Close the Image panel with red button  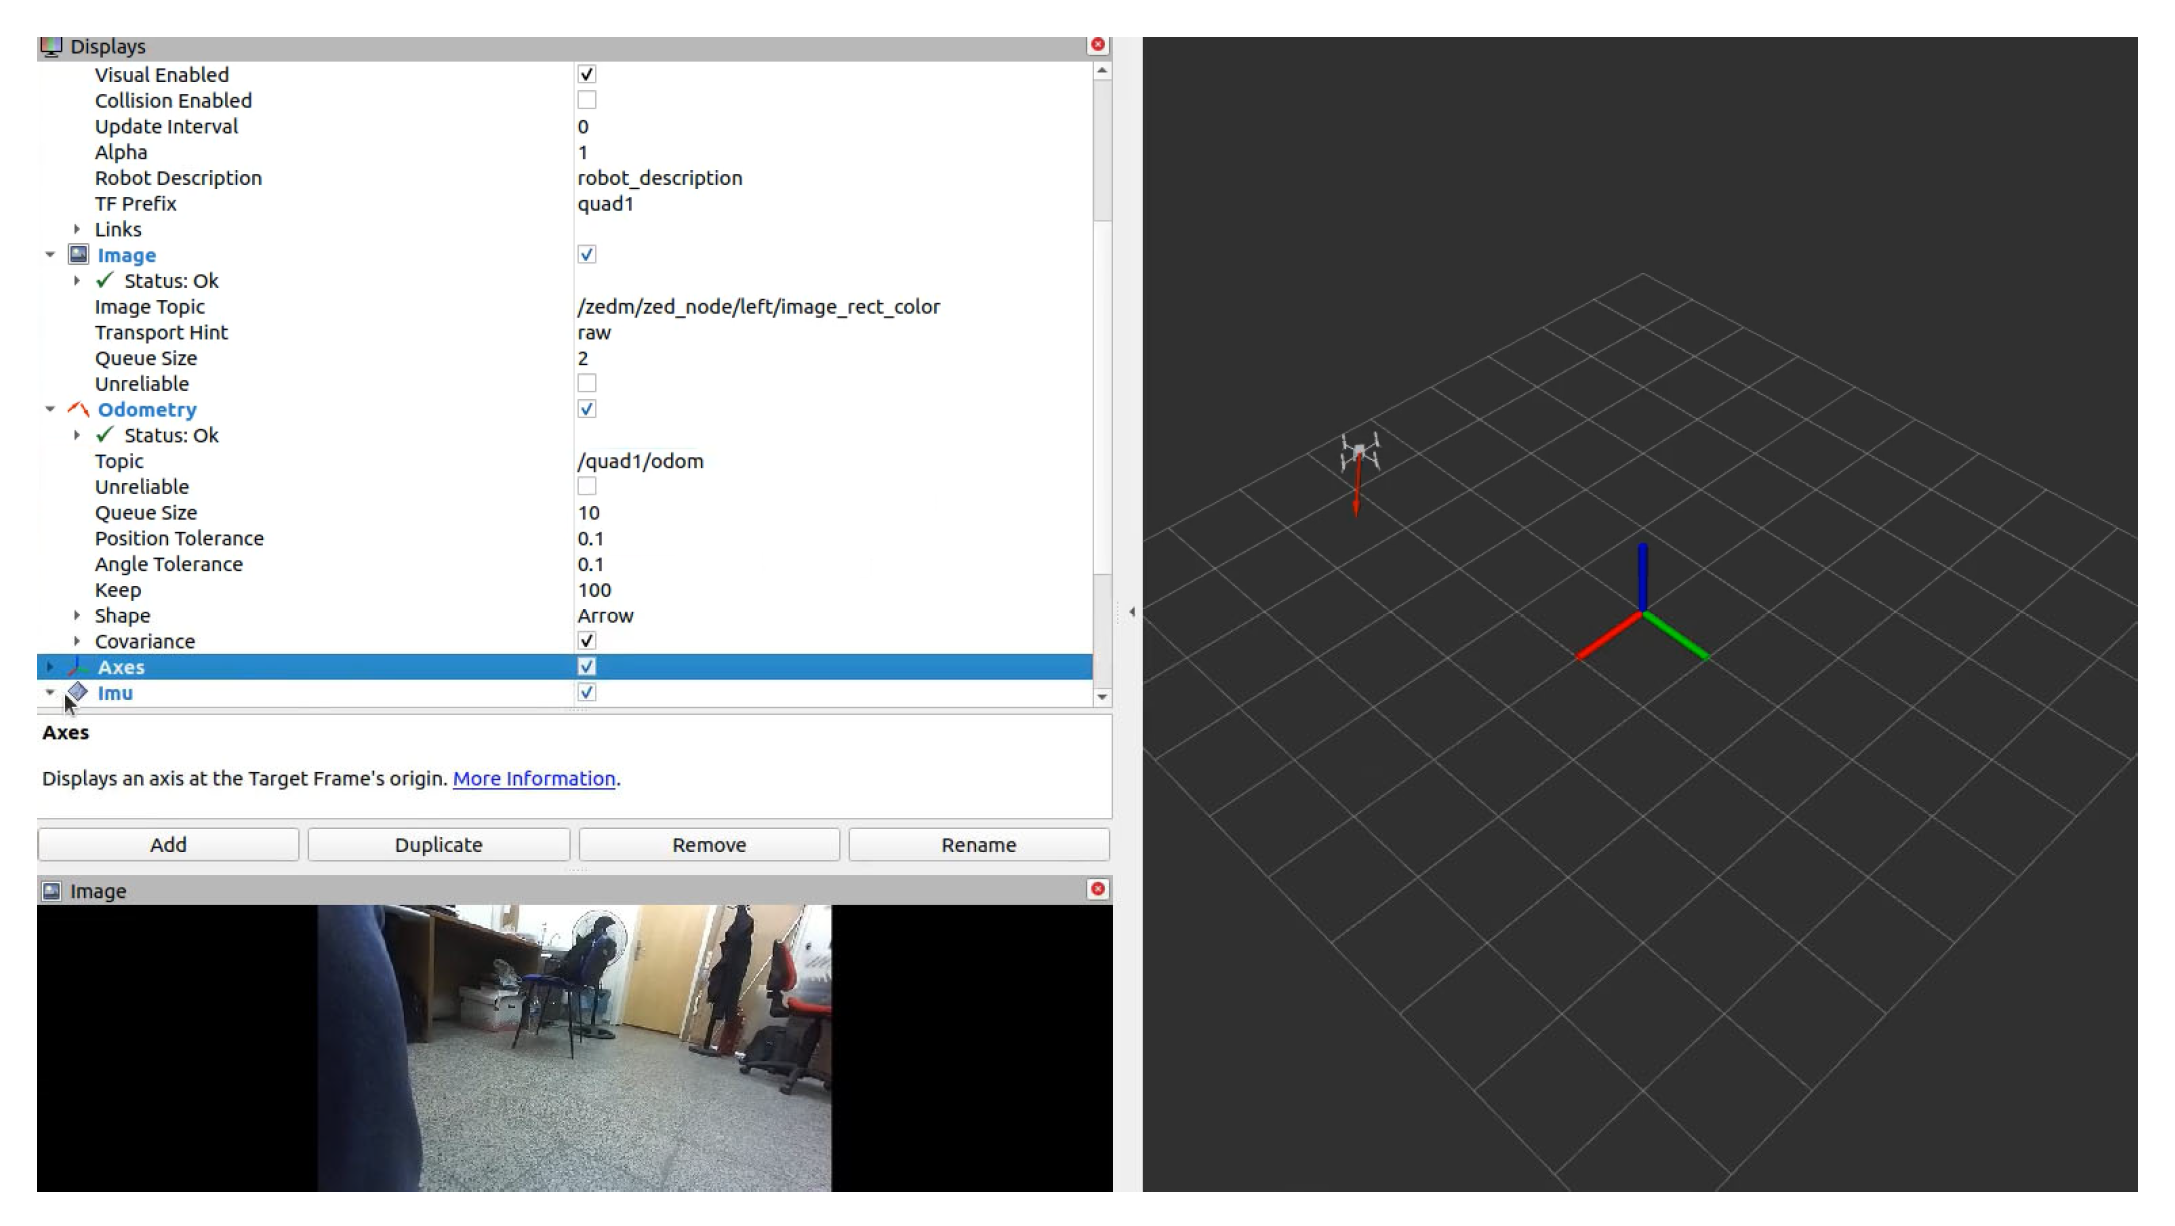[1097, 889]
